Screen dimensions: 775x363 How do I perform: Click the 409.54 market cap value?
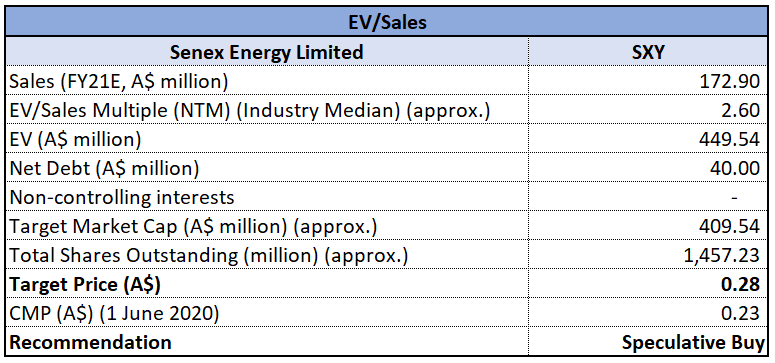729,227
